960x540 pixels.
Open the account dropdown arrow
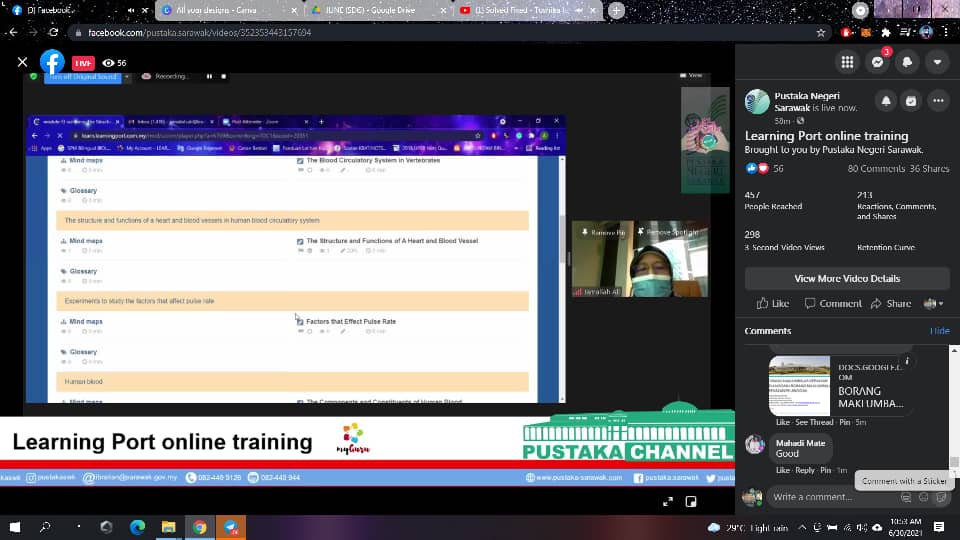click(x=937, y=62)
